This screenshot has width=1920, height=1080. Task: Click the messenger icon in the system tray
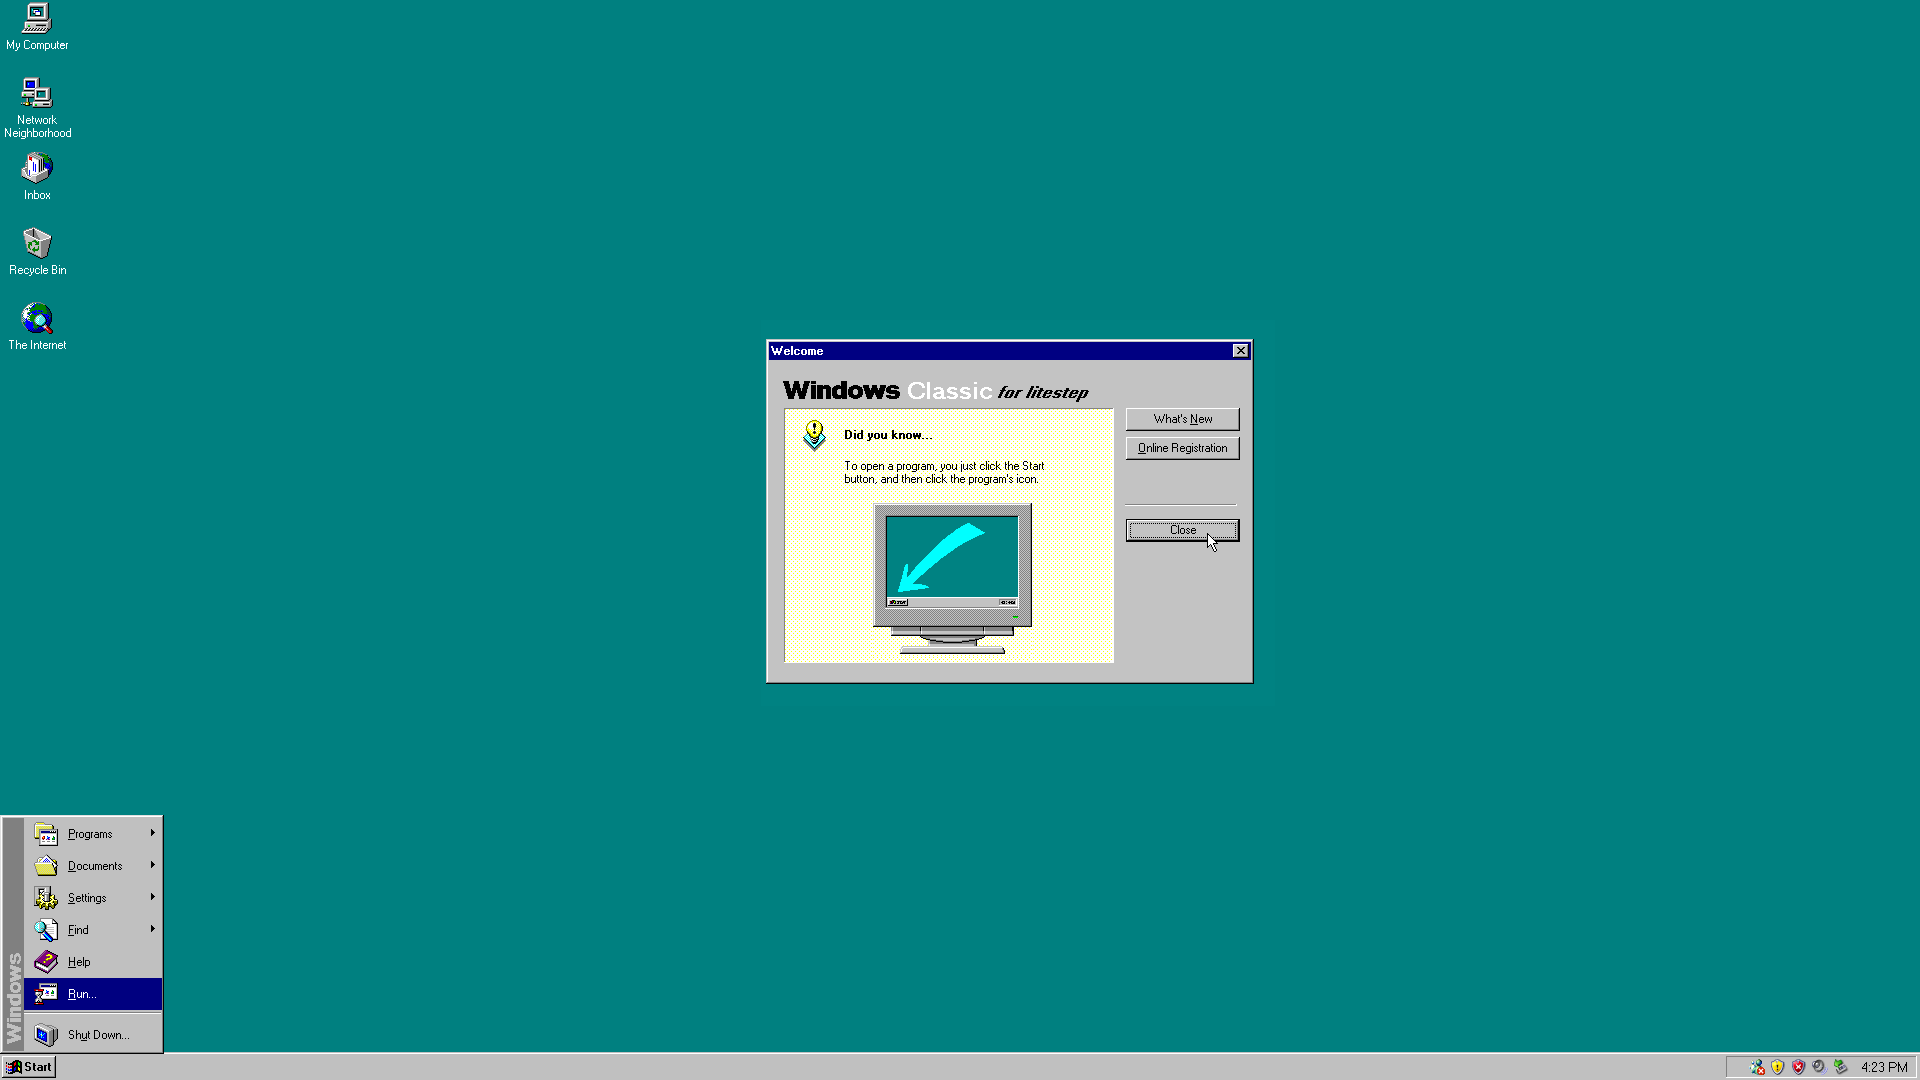pyautogui.click(x=1757, y=1067)
